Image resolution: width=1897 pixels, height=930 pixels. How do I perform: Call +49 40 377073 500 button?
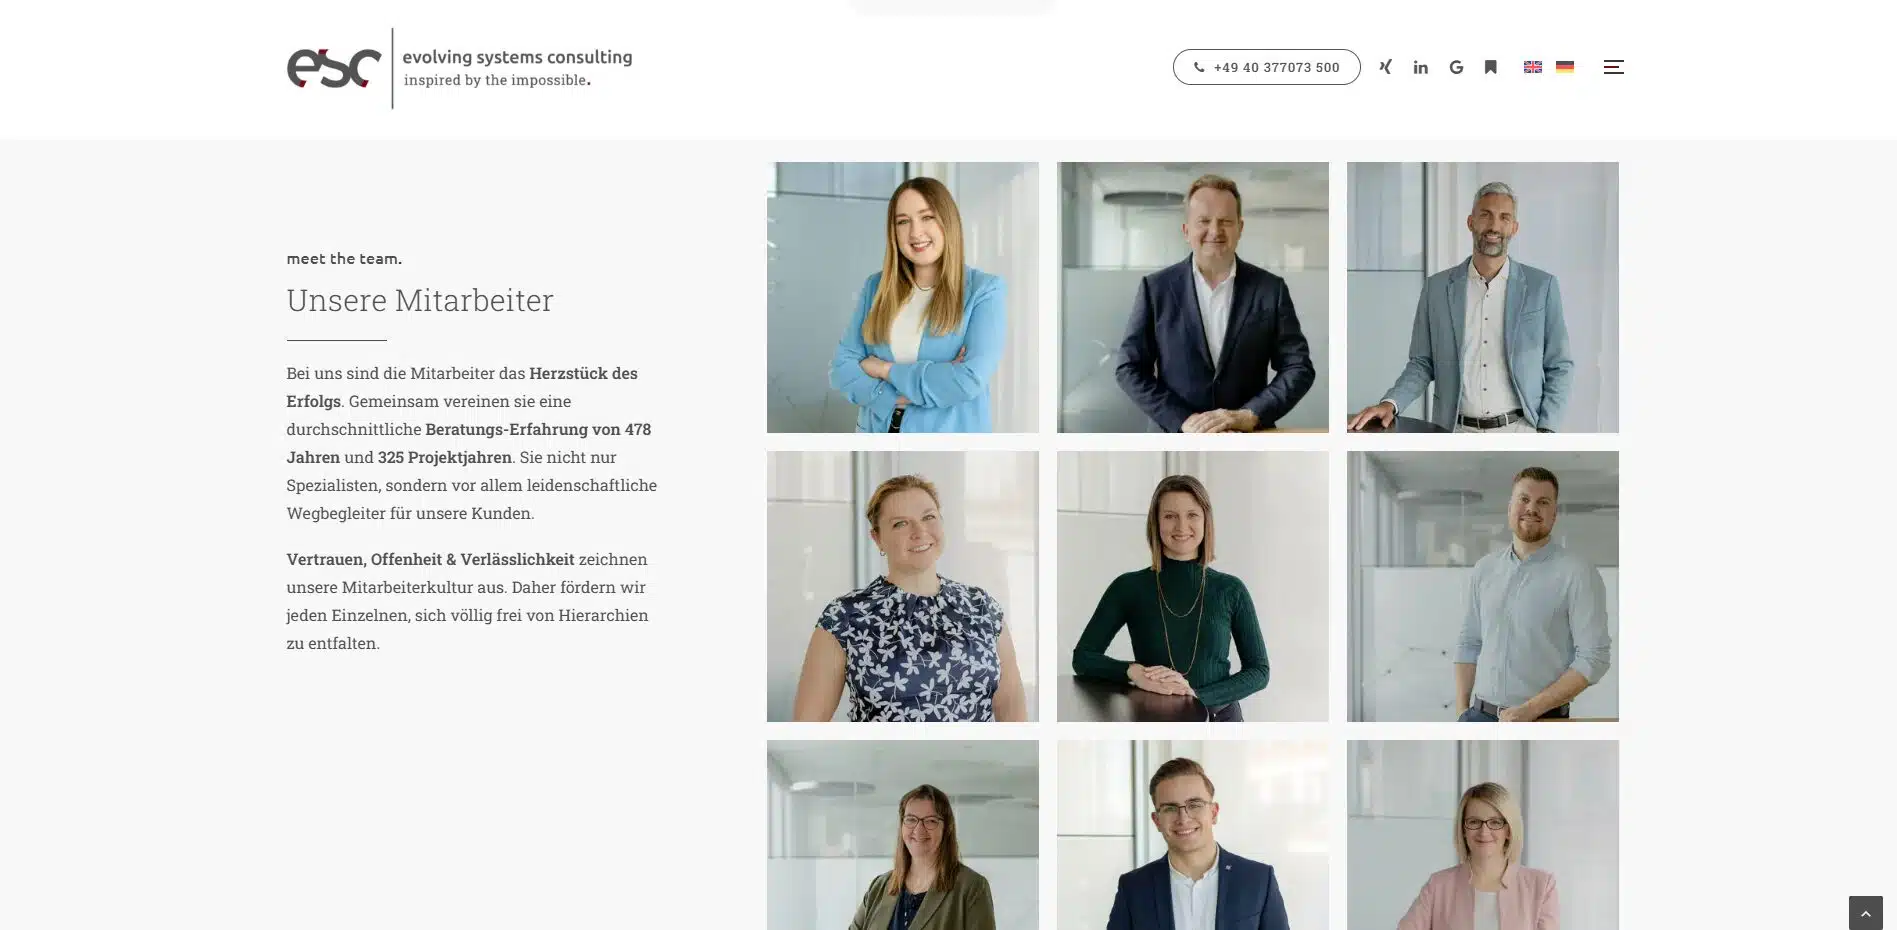[x=1266, y=67]
